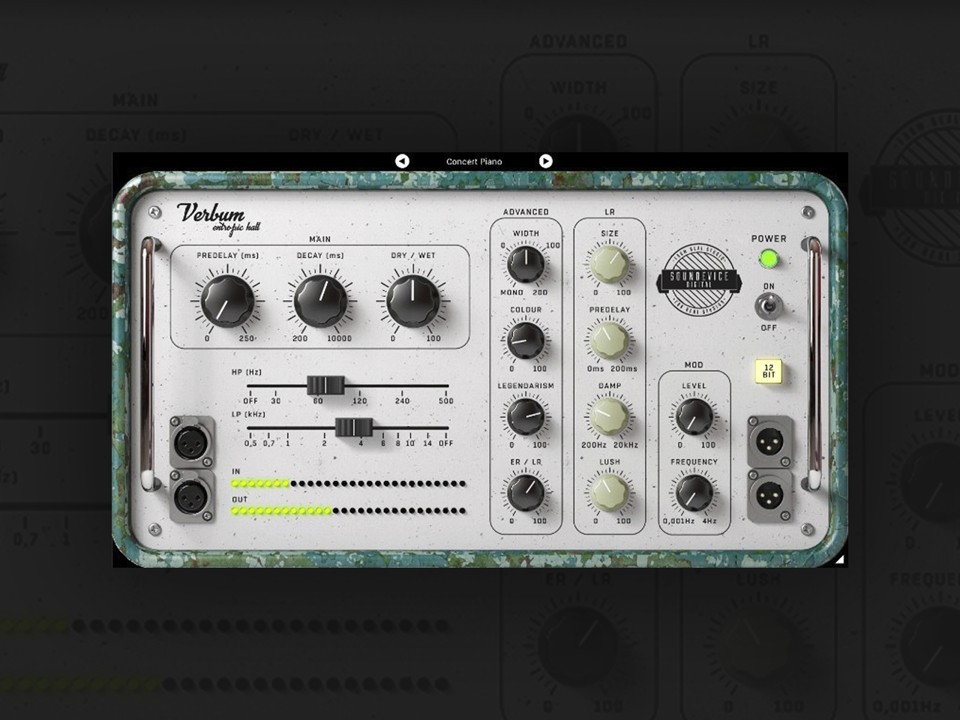Click the LR Predelay knob
This screenshot has height=720, width=960.
pos(610,340)
